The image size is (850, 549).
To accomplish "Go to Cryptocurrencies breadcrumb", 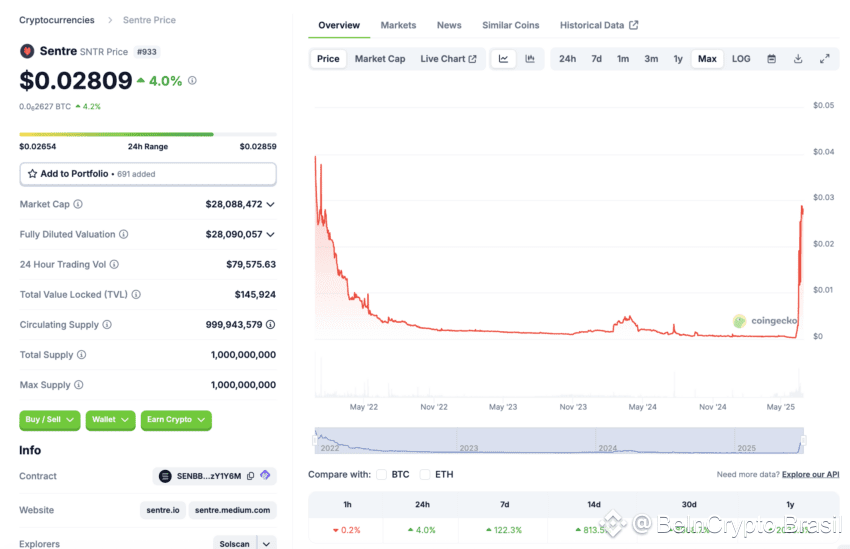I will pos(57,20).
